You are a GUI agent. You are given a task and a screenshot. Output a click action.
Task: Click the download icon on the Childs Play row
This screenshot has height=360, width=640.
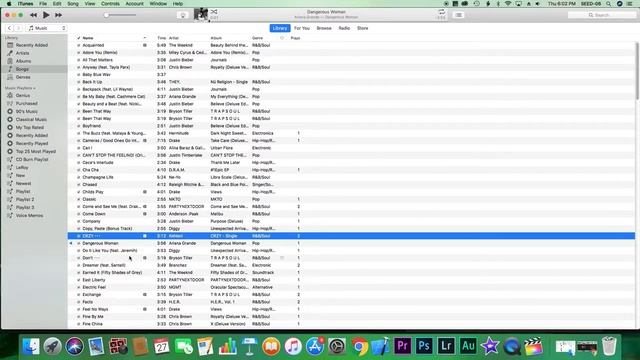144,192
